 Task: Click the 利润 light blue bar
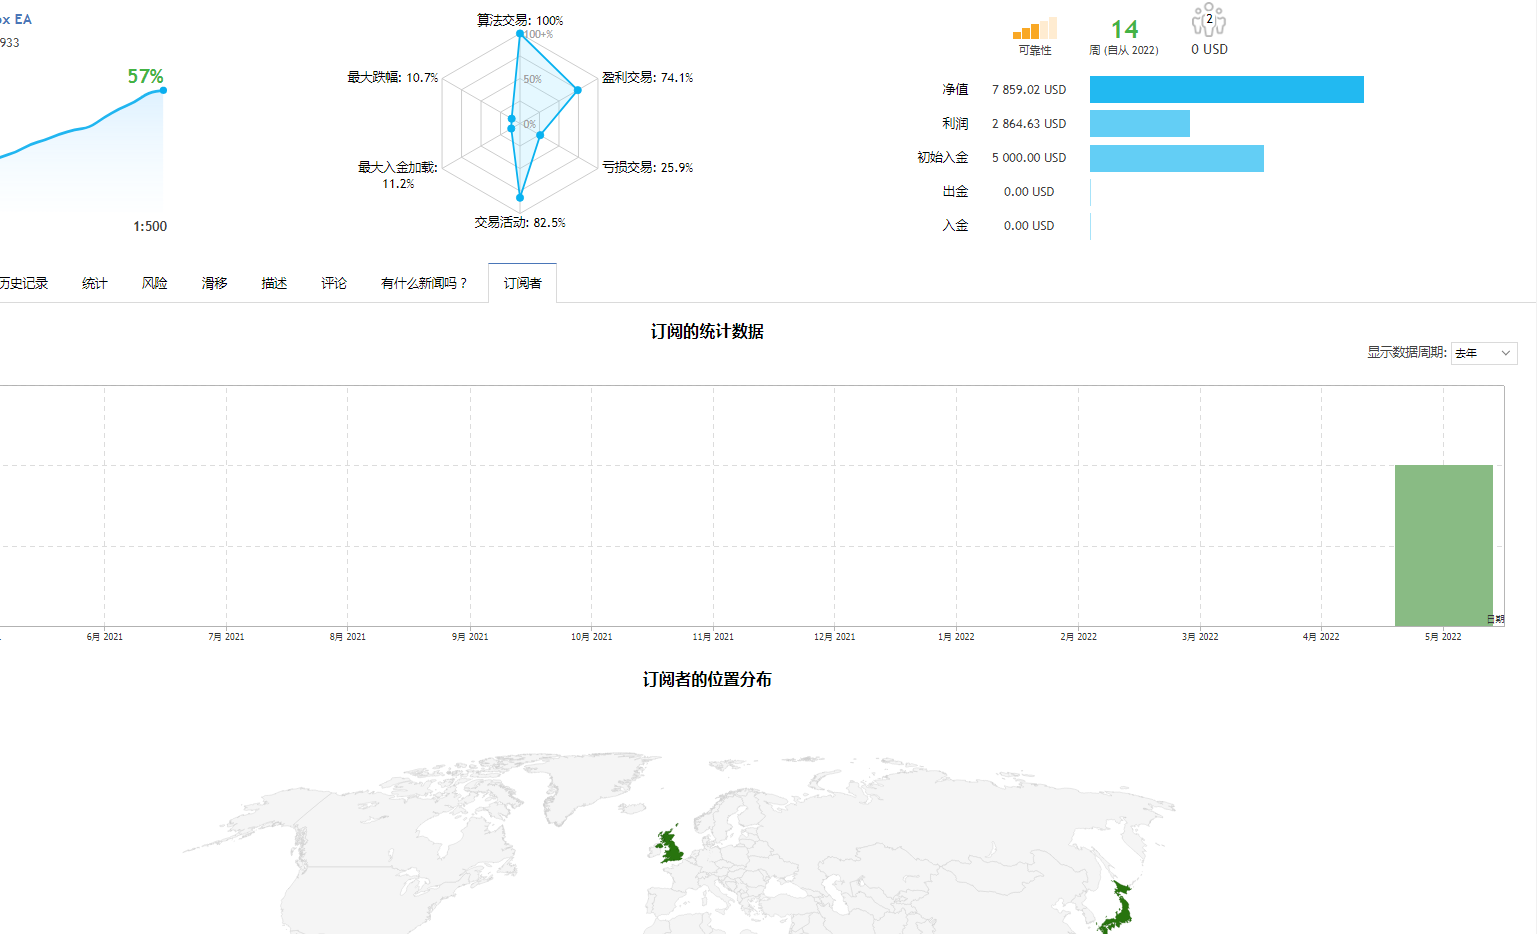click(x=1140, y=124)
